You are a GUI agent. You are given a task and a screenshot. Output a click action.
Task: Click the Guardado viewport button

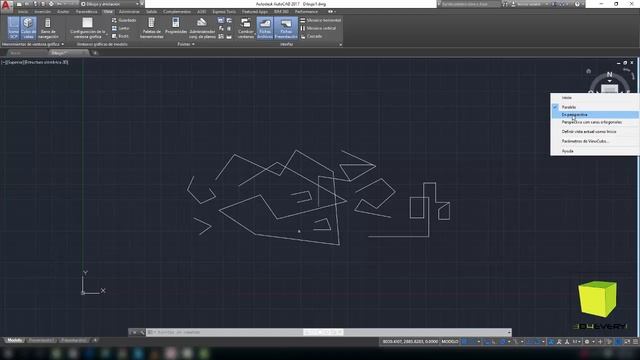point(124,20)
